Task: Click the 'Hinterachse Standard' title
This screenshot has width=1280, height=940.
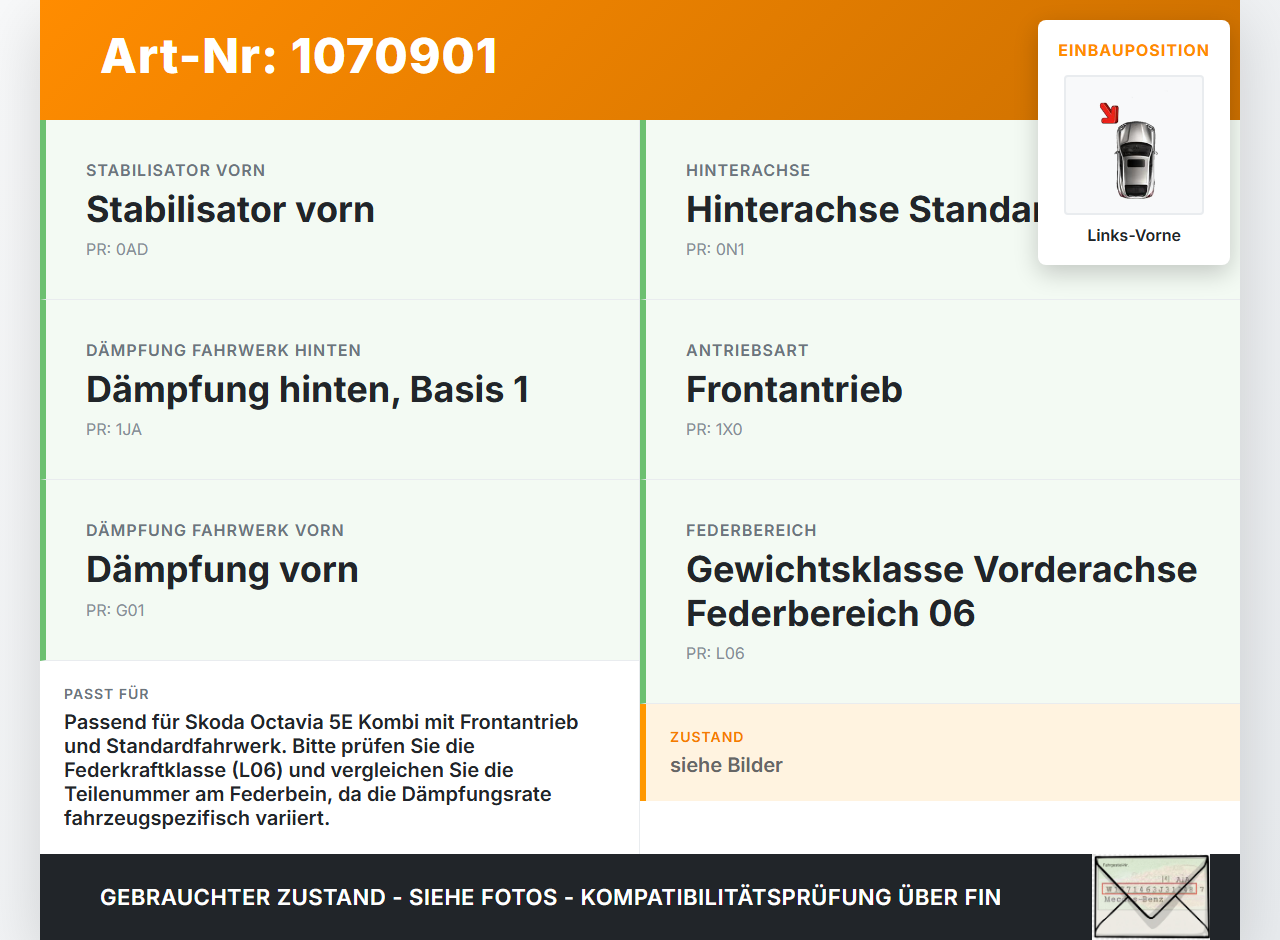Action: [862, 209]
